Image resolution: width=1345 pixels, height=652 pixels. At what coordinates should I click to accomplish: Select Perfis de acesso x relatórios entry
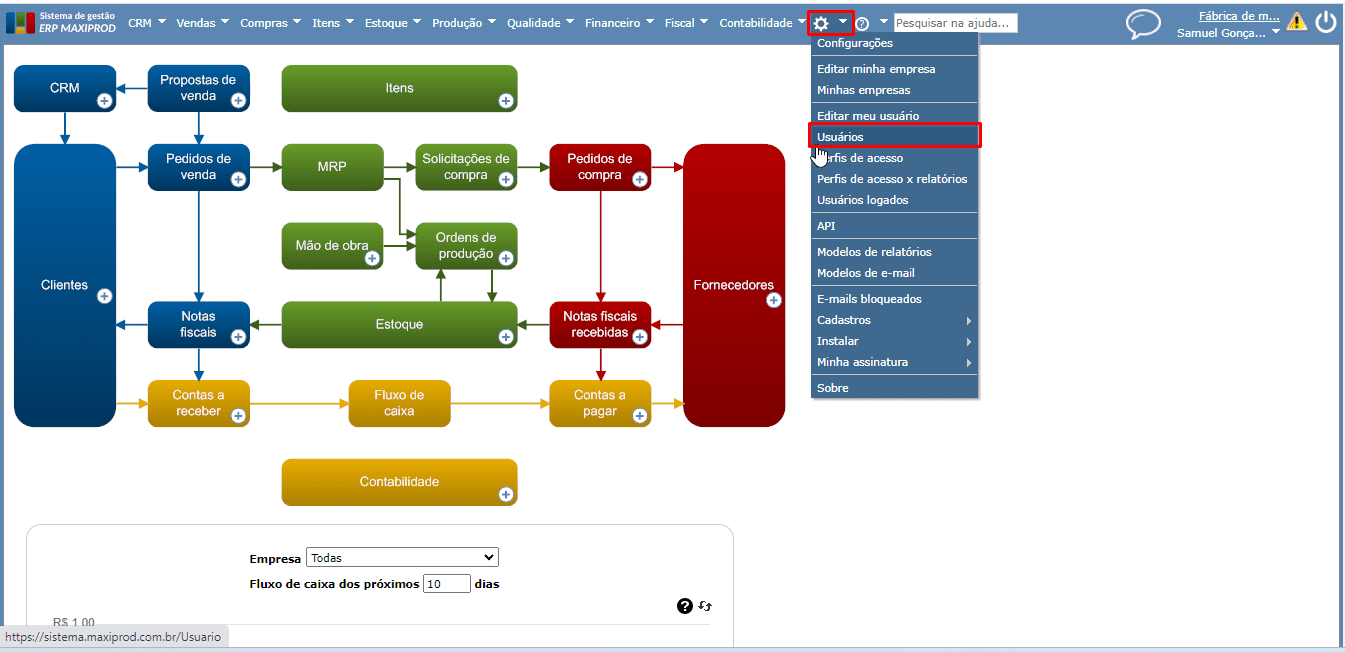pos(894,179)
